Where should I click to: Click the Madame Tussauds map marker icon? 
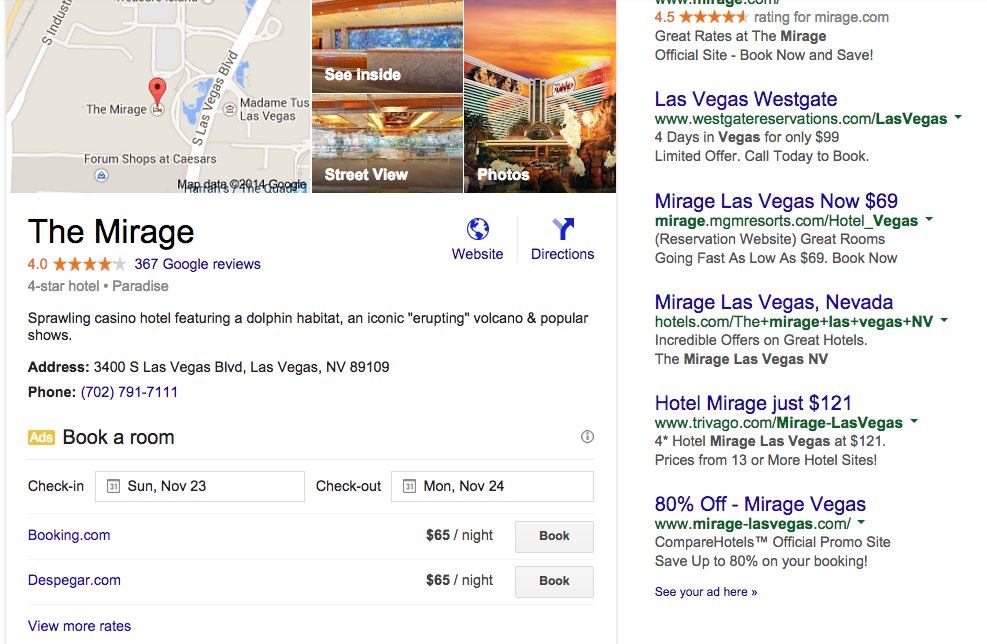(230, 108)
